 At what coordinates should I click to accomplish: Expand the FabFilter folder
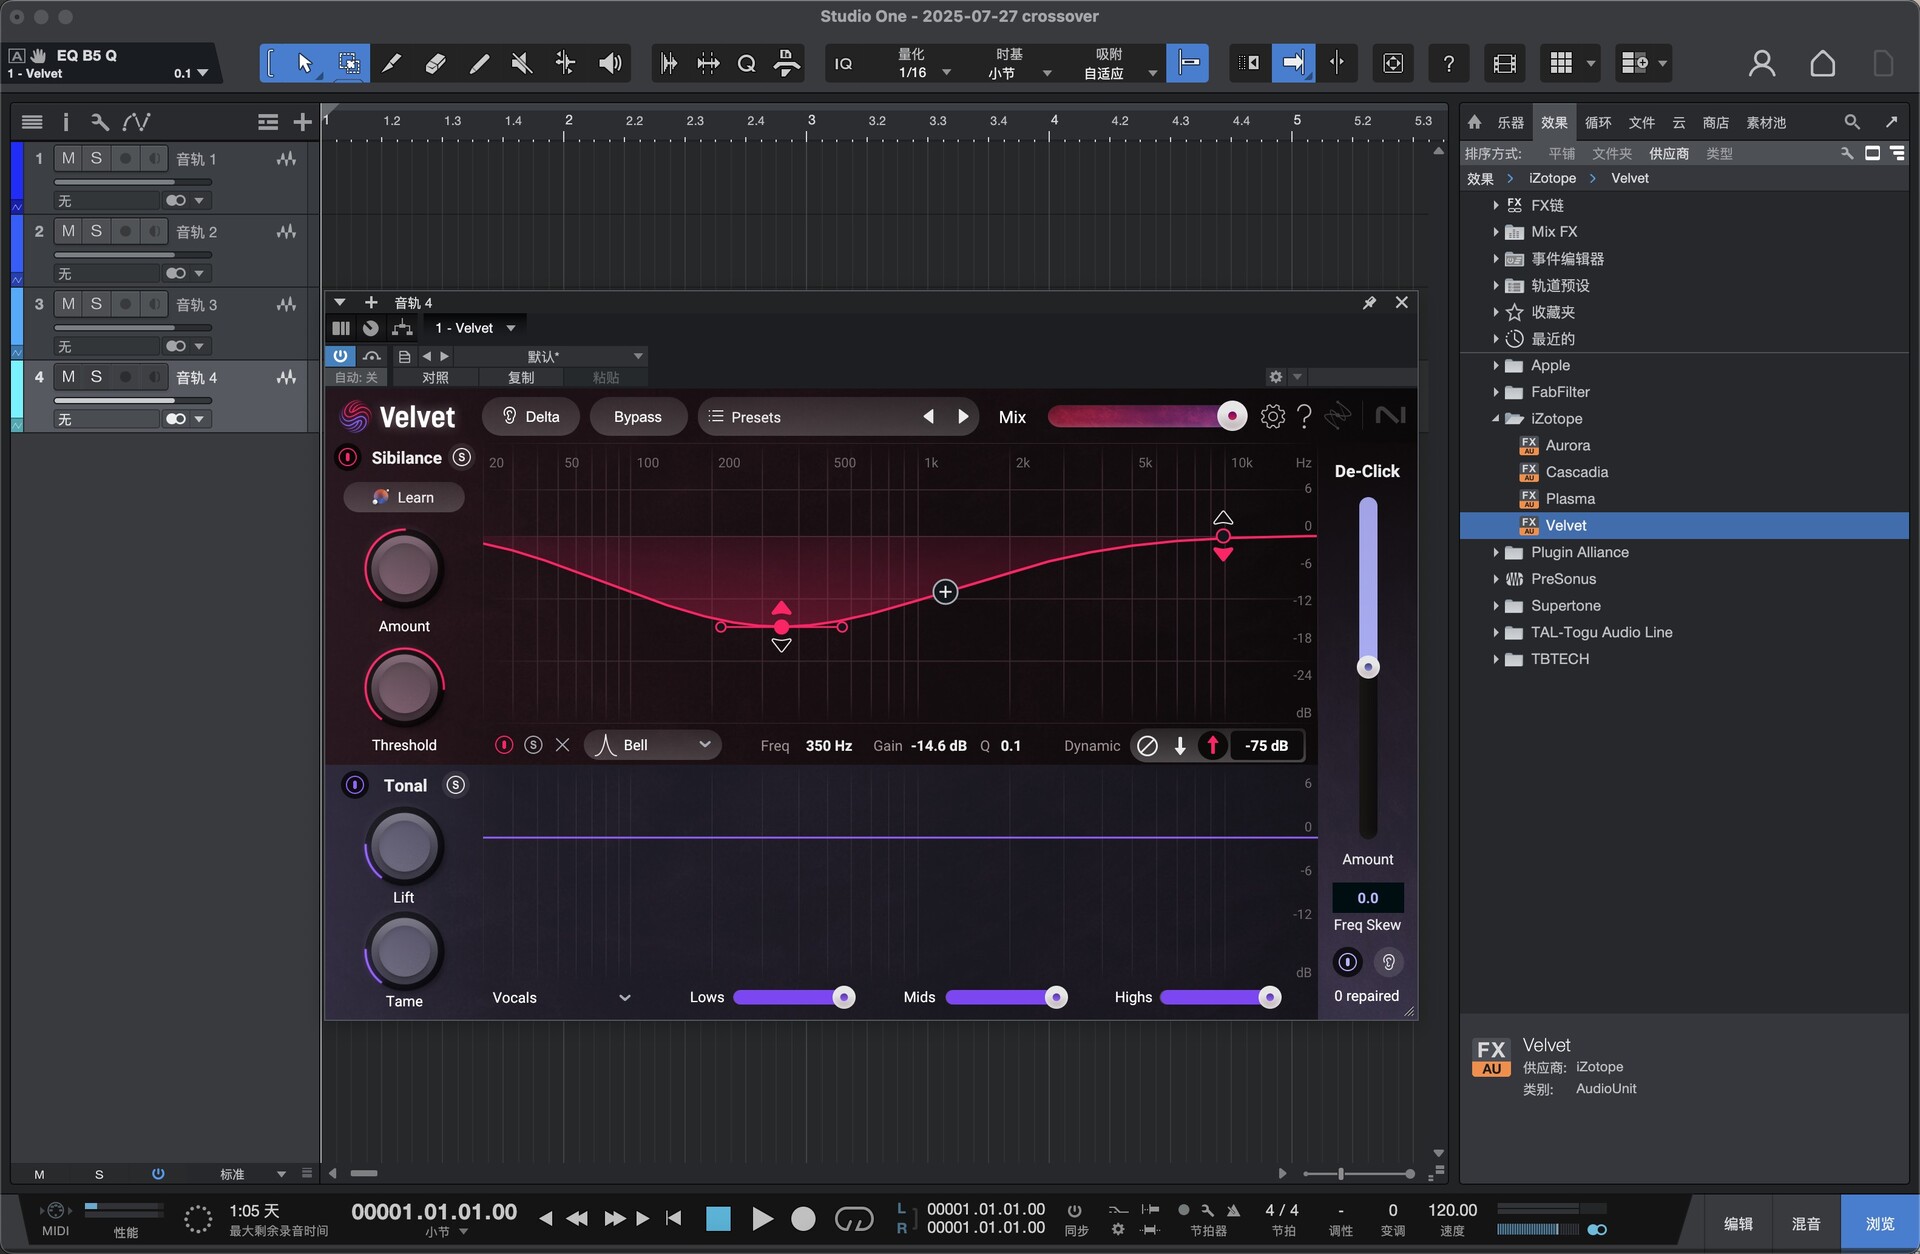click(1496, 393)
